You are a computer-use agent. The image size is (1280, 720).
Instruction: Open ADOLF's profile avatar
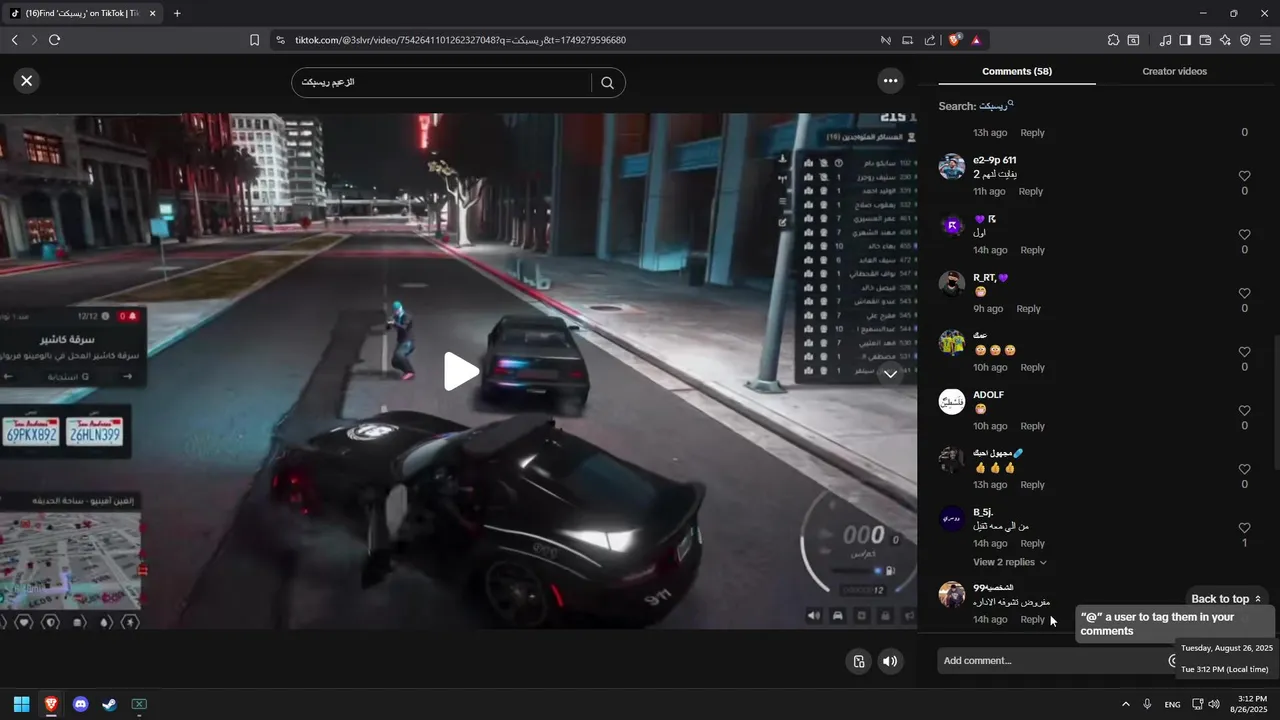tap(951, 402)
